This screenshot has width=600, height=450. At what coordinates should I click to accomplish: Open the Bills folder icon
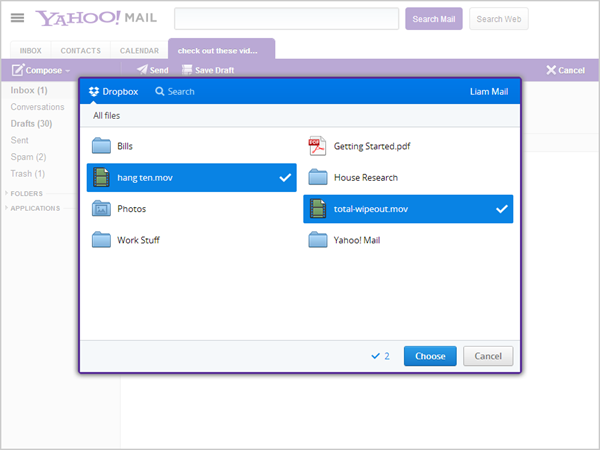click(x=101, y=146)
